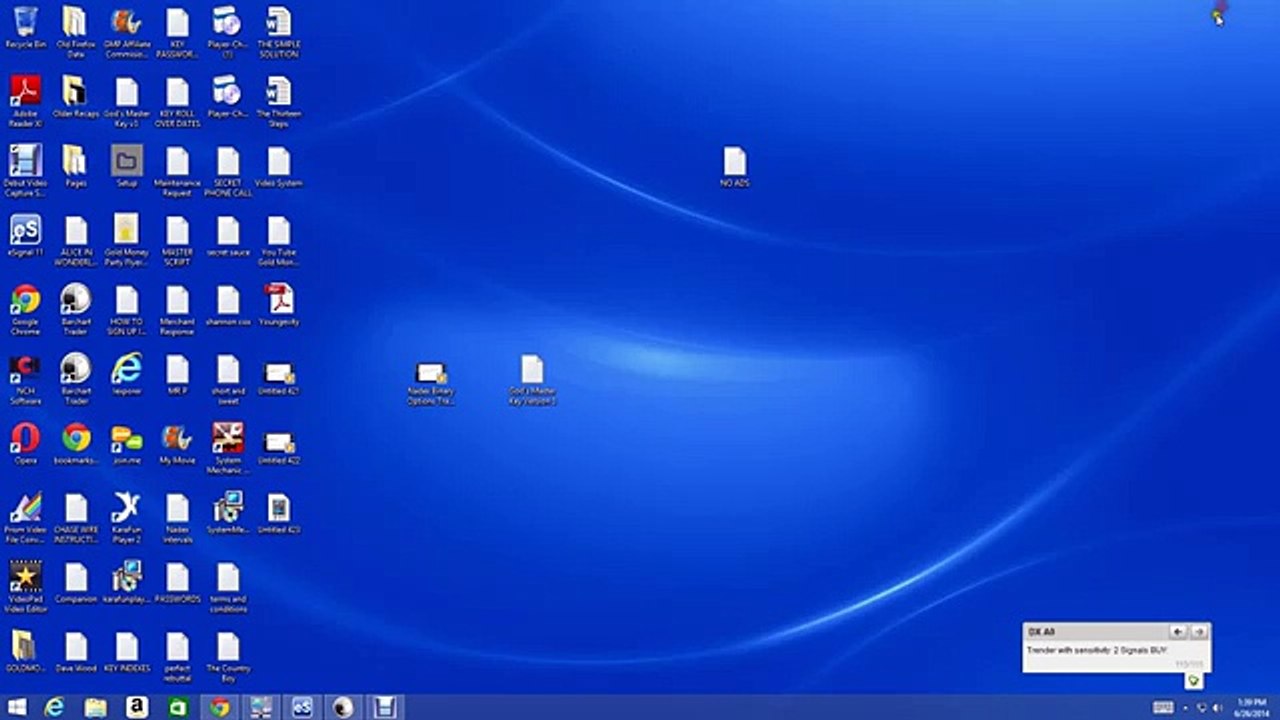Open eSignal from the taskbar
Screen dimensions: 1280x720
[302, 707]
